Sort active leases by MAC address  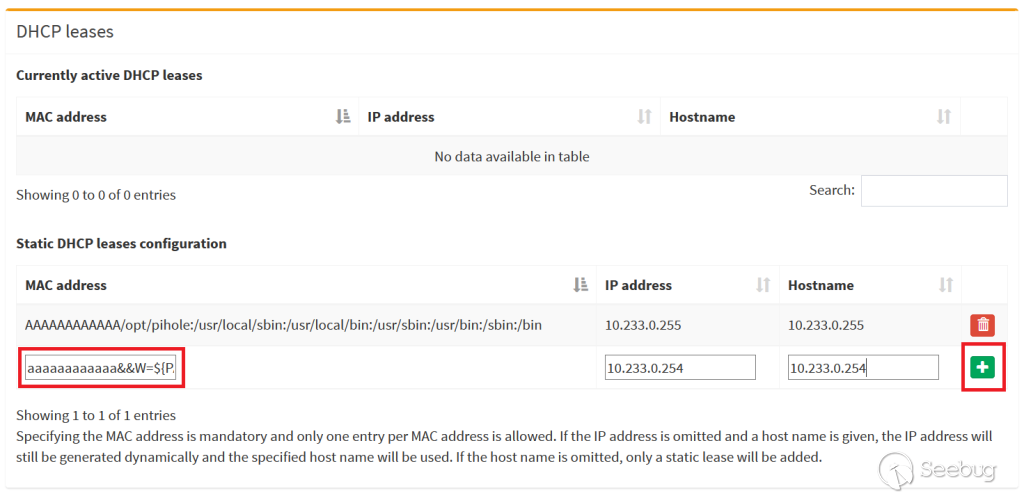coord(187,117)
